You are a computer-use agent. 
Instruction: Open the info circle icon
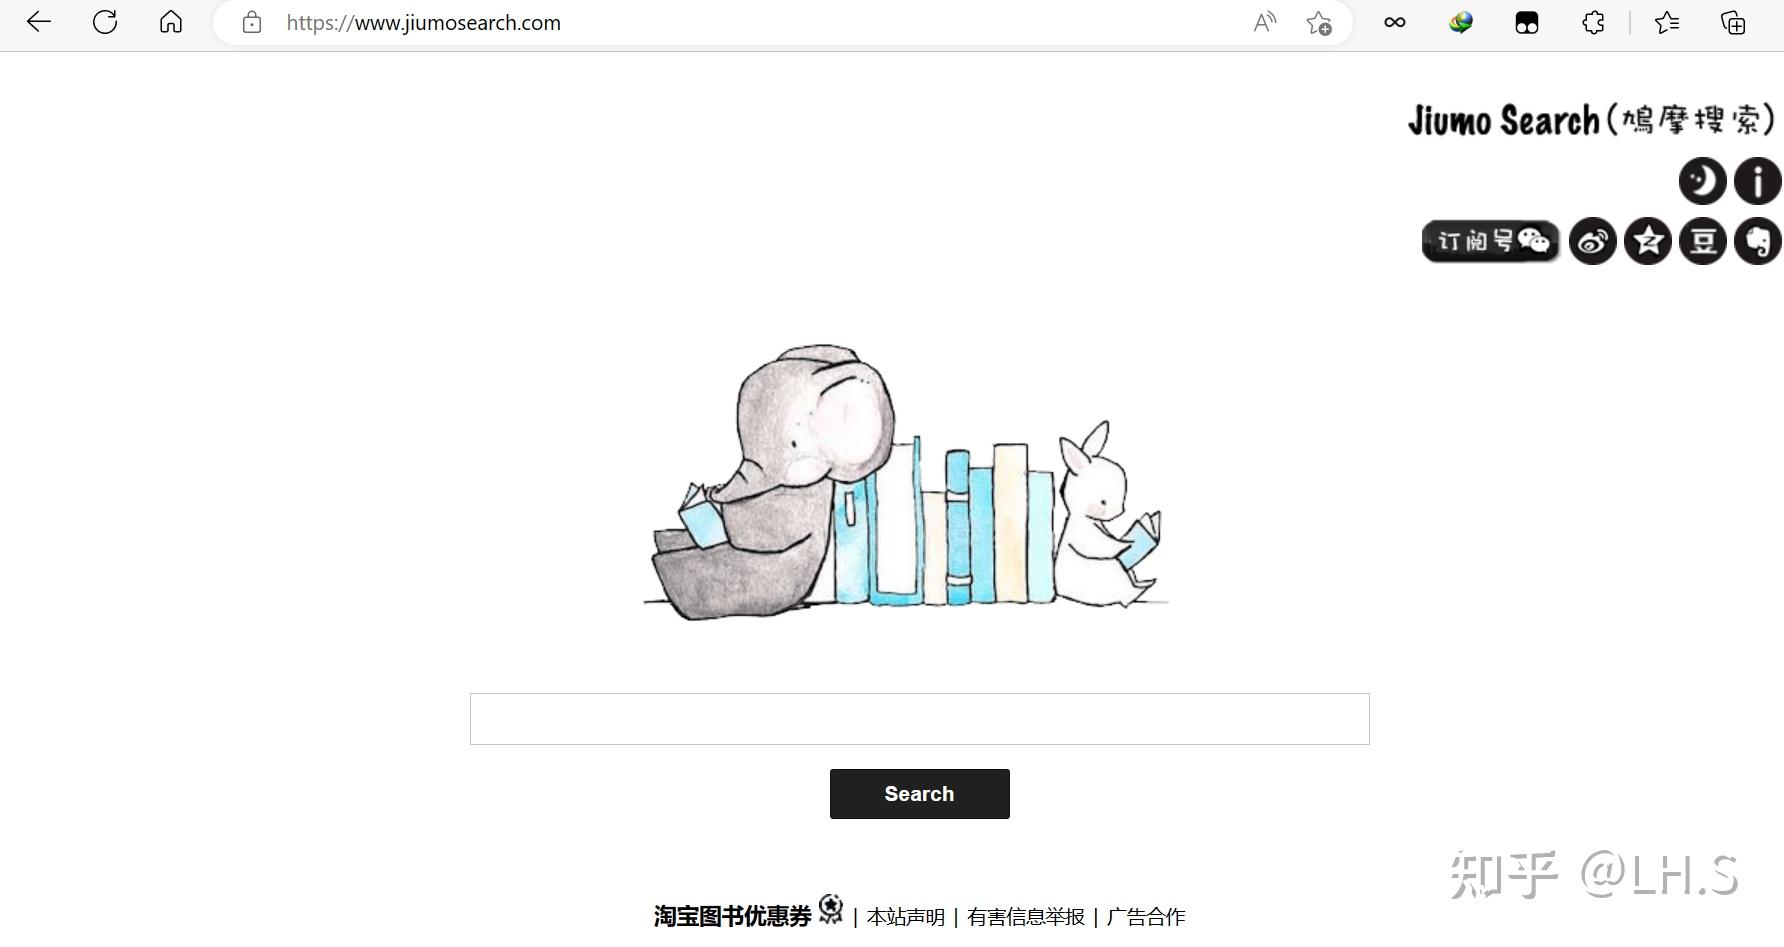[1757, 181]
